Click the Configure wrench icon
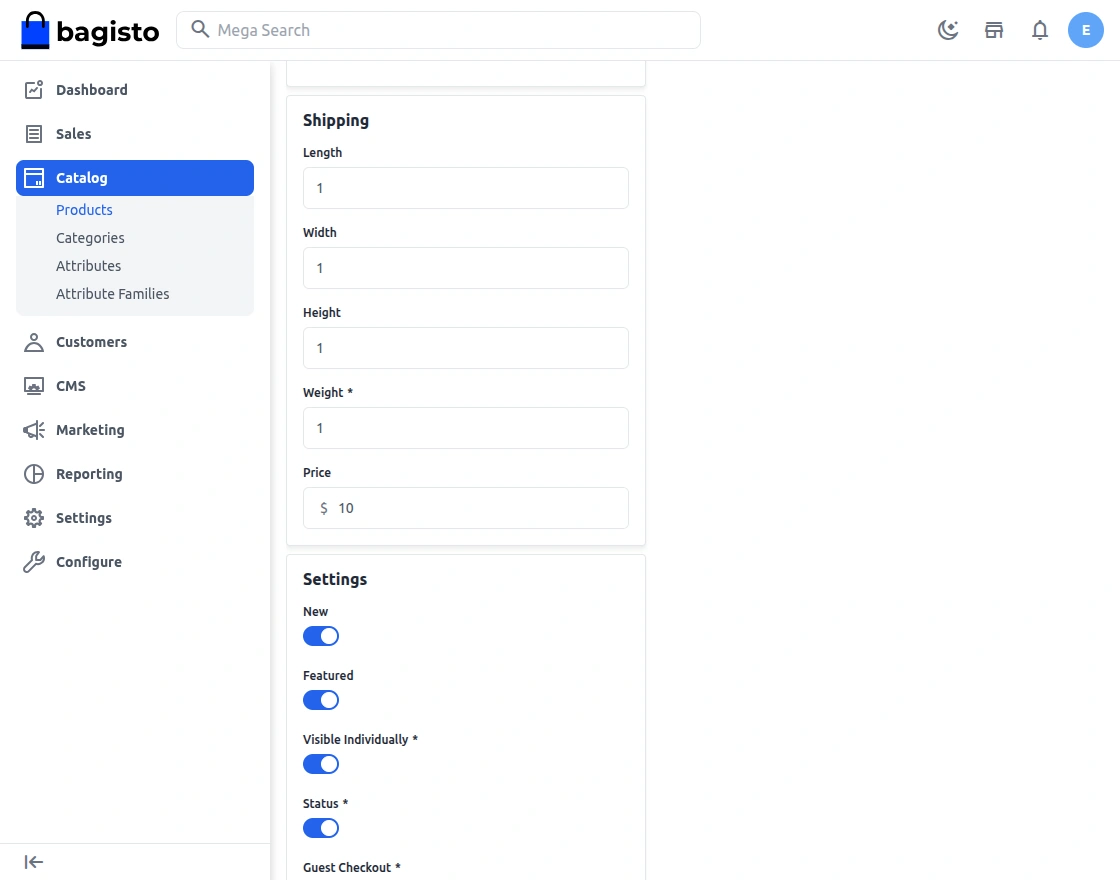The height and width of the screenshot is (880, 1120). coord(34,562)
